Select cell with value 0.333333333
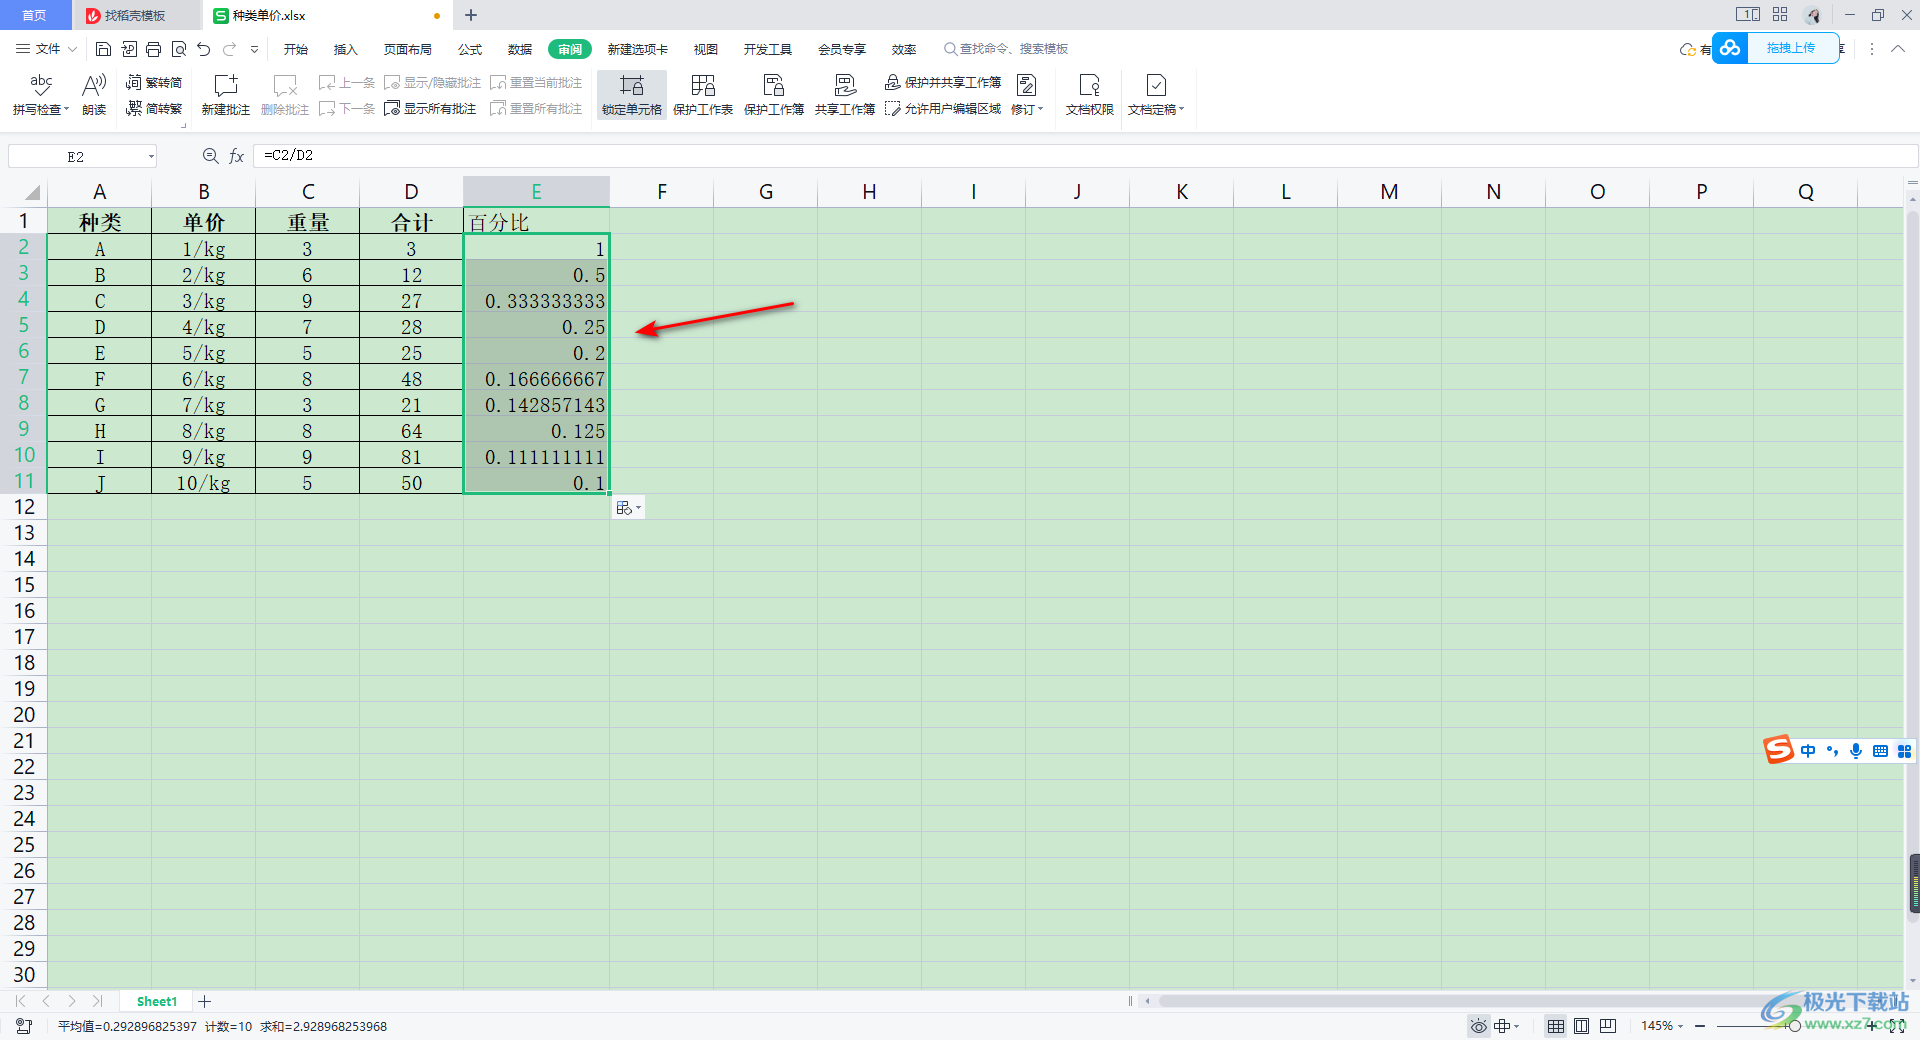This screenshot has height=1040, width=1920. pyautogui.click(x=537, y=301)
